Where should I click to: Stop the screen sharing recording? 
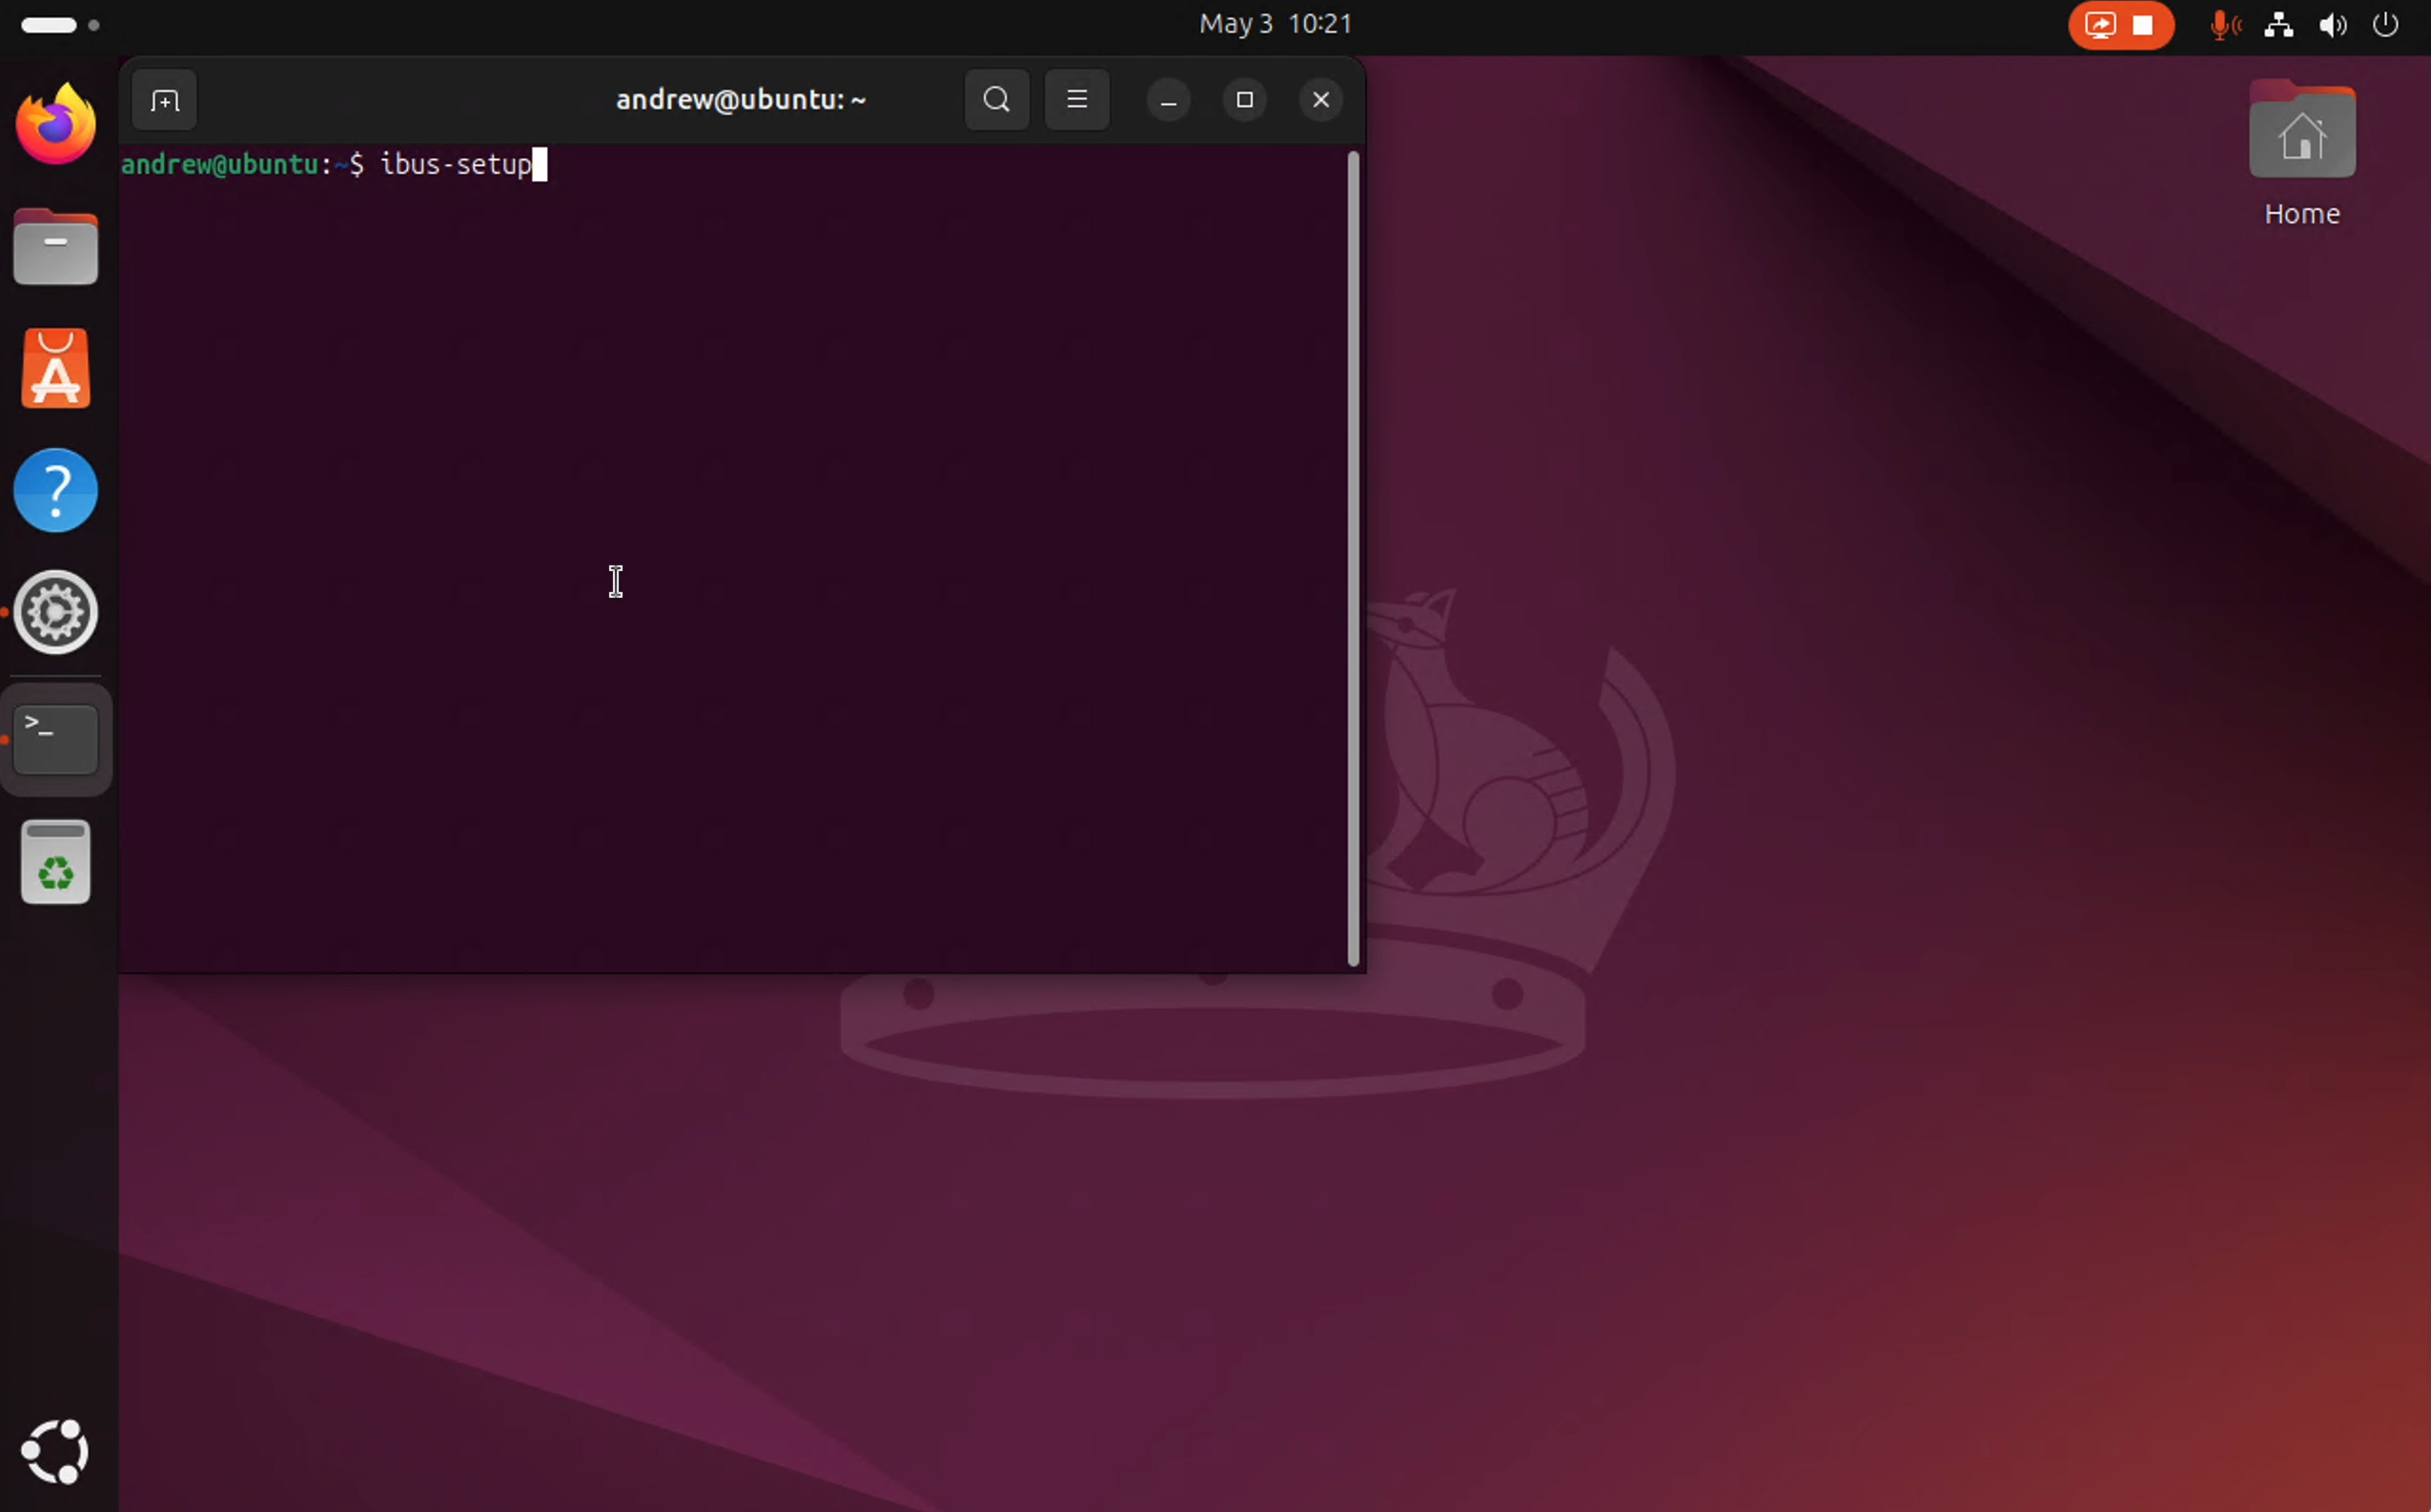(x=2142, y=25)
